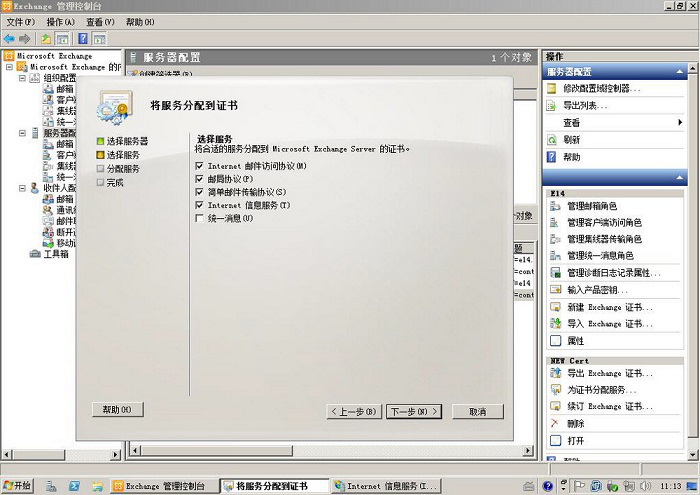Viewport: 700px width, 495px height.
Task: Click the 取消 button
Action: tap(476, 411)
